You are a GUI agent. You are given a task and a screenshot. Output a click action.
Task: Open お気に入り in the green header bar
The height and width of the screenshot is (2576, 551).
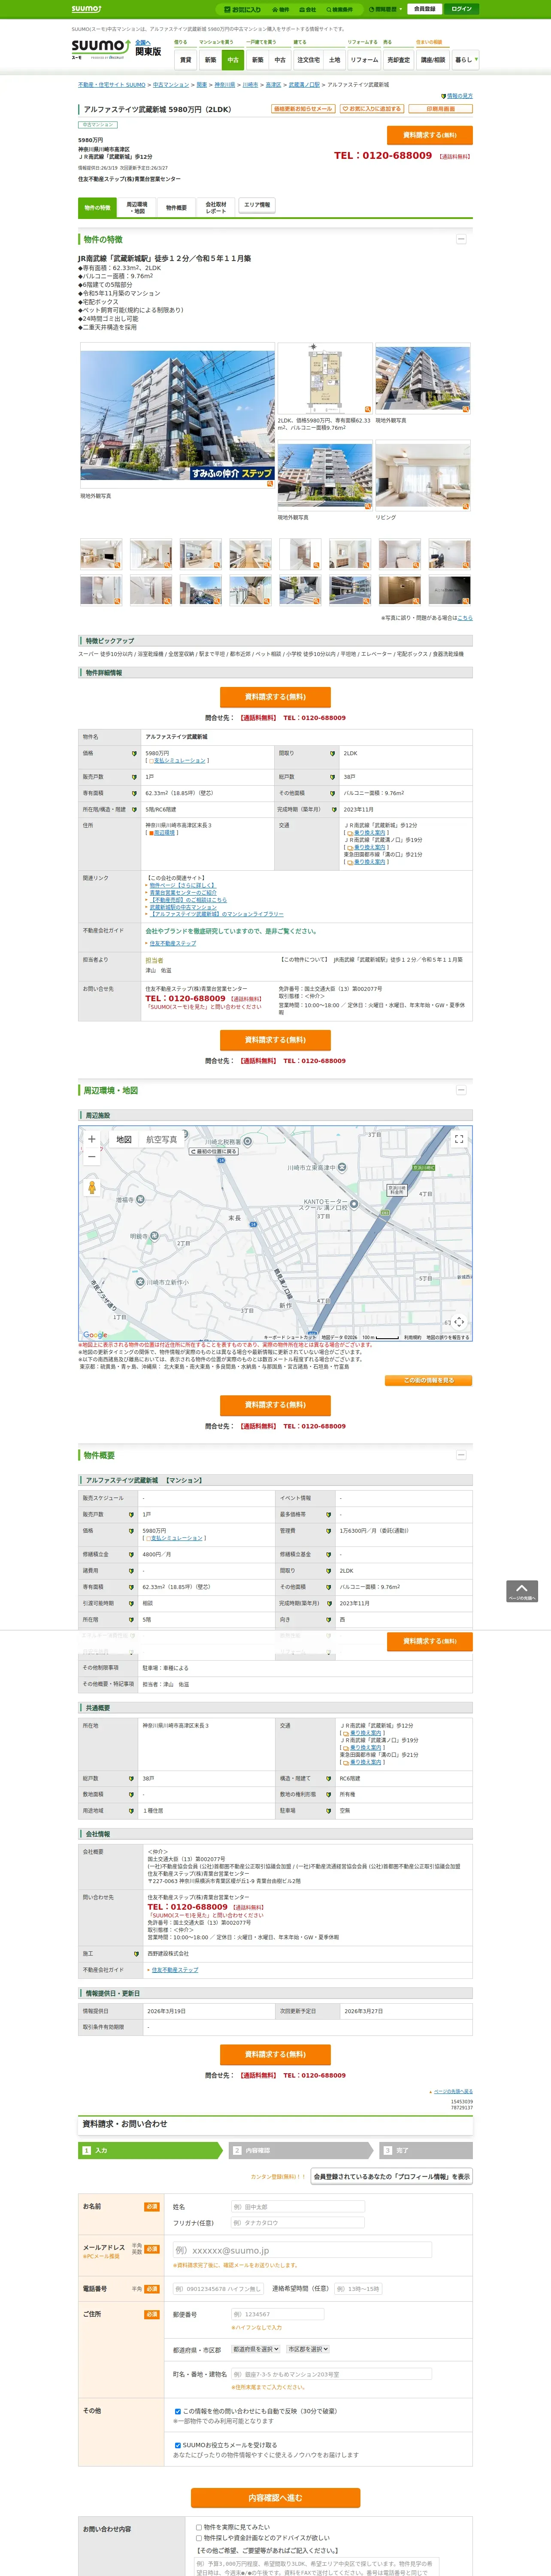coord(243,9)
